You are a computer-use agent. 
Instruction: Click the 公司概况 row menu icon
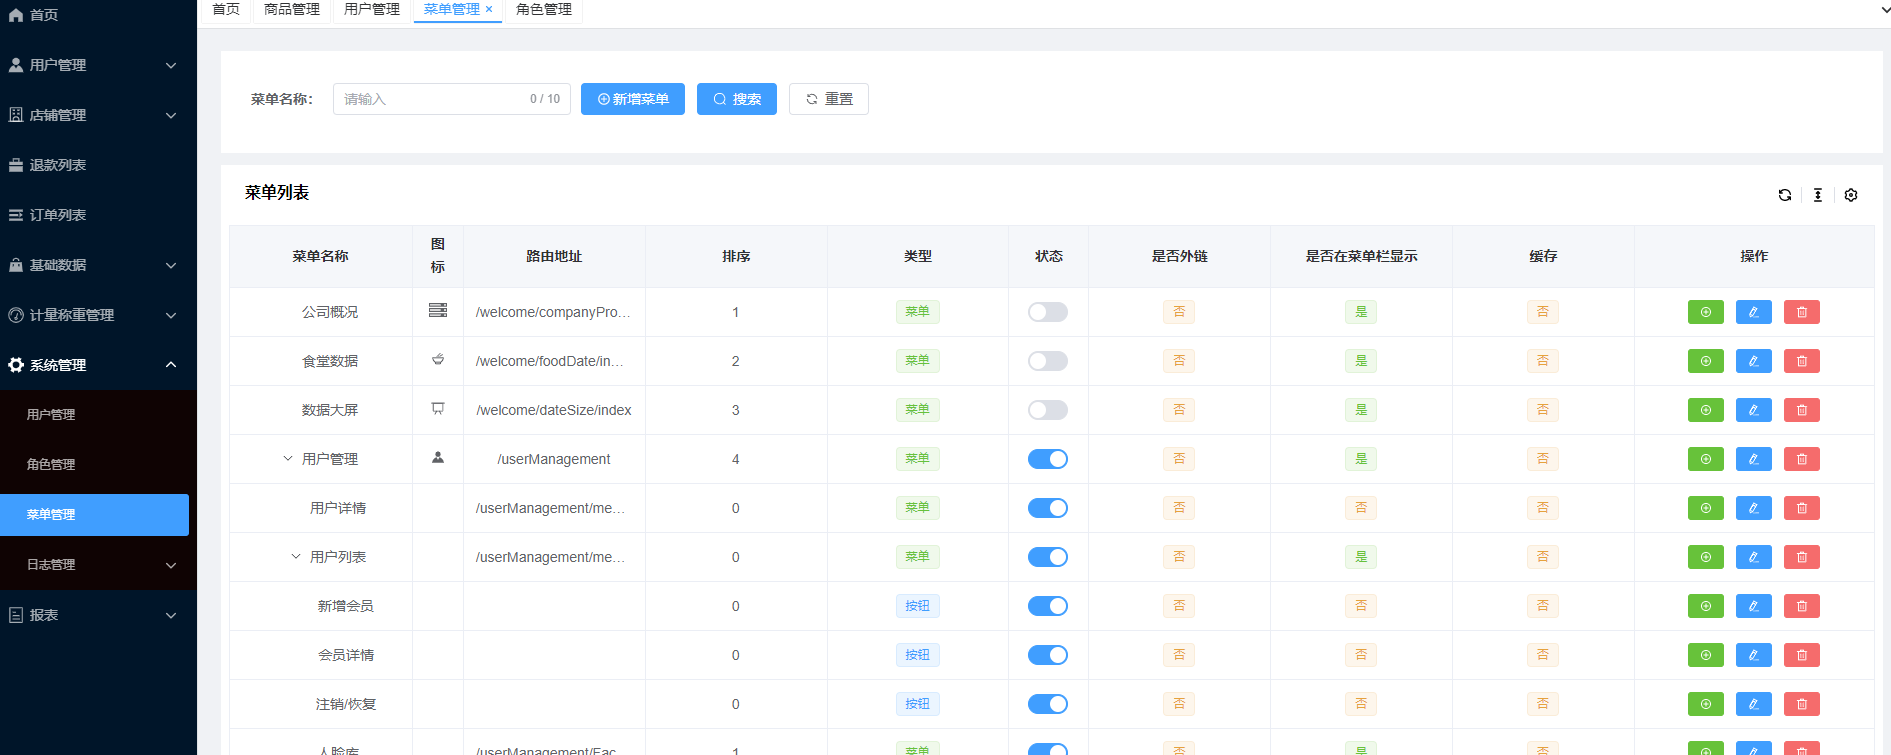coord(438,310)
